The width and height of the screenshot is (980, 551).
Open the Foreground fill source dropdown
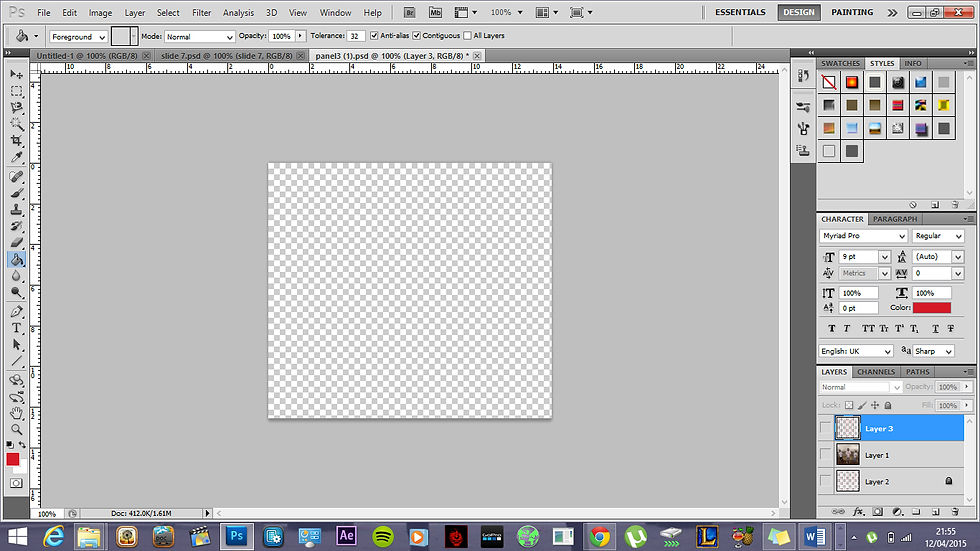78,37
